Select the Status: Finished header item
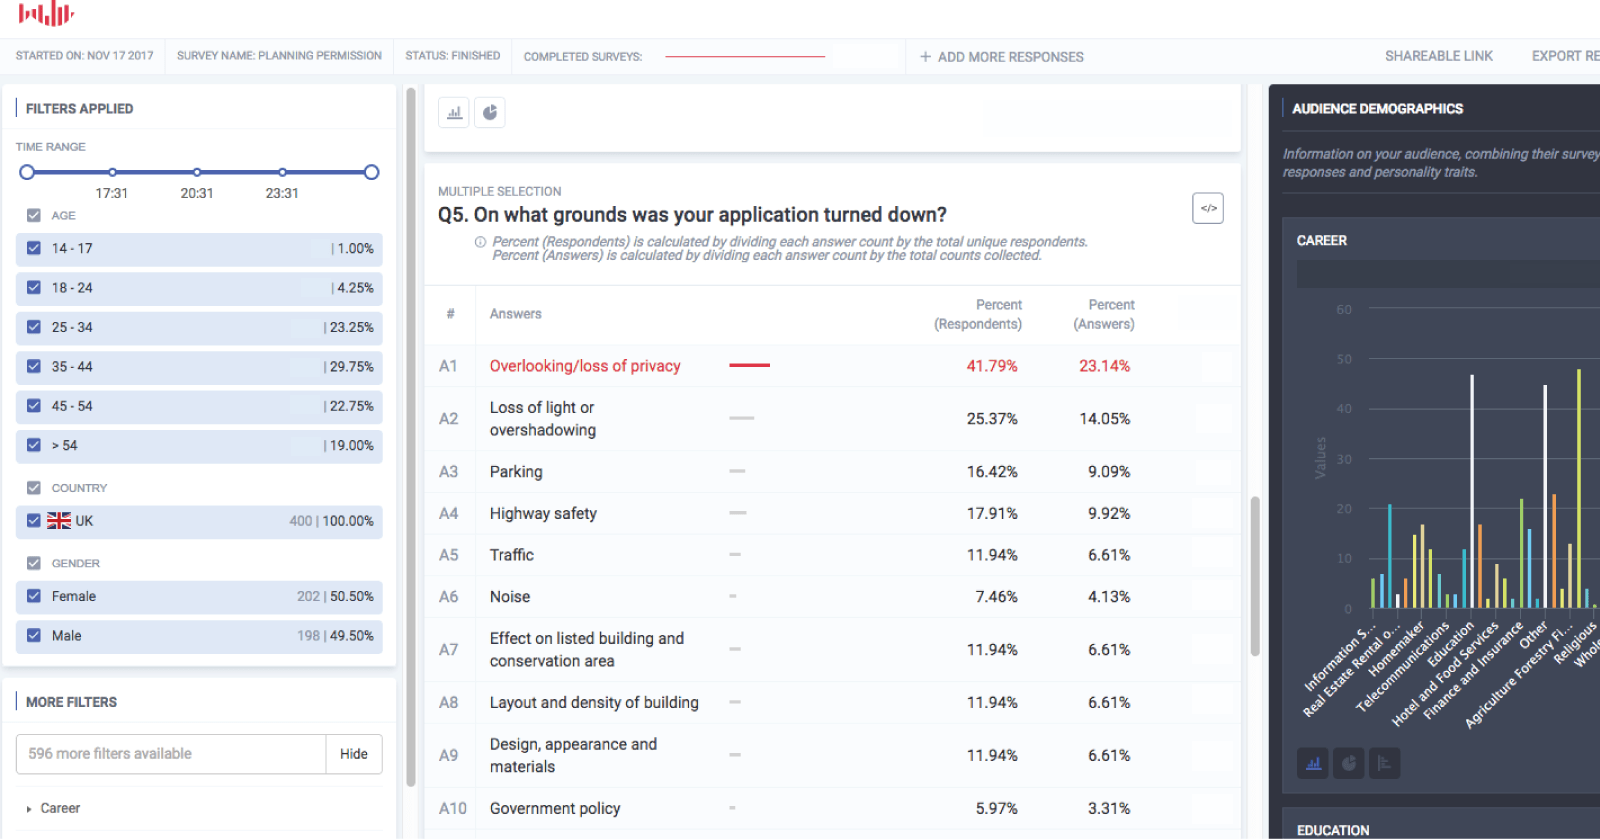 (452, 56)
